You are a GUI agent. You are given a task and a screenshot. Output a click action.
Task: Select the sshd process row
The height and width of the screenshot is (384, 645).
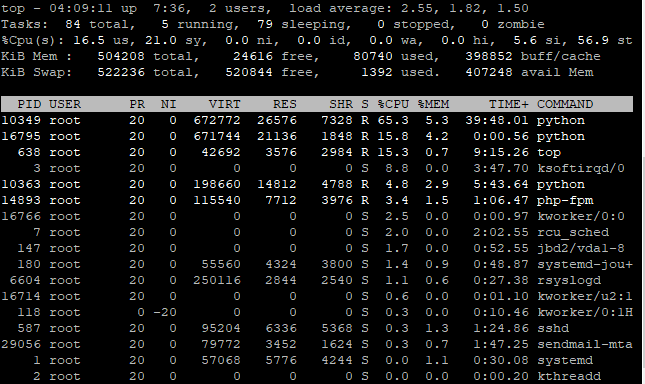[x=317, y=328]
